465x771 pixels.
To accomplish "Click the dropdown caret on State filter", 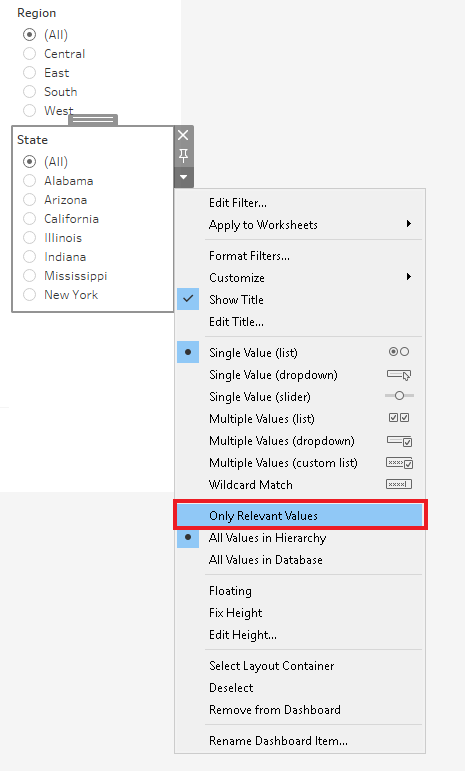I will click(183, 177).
